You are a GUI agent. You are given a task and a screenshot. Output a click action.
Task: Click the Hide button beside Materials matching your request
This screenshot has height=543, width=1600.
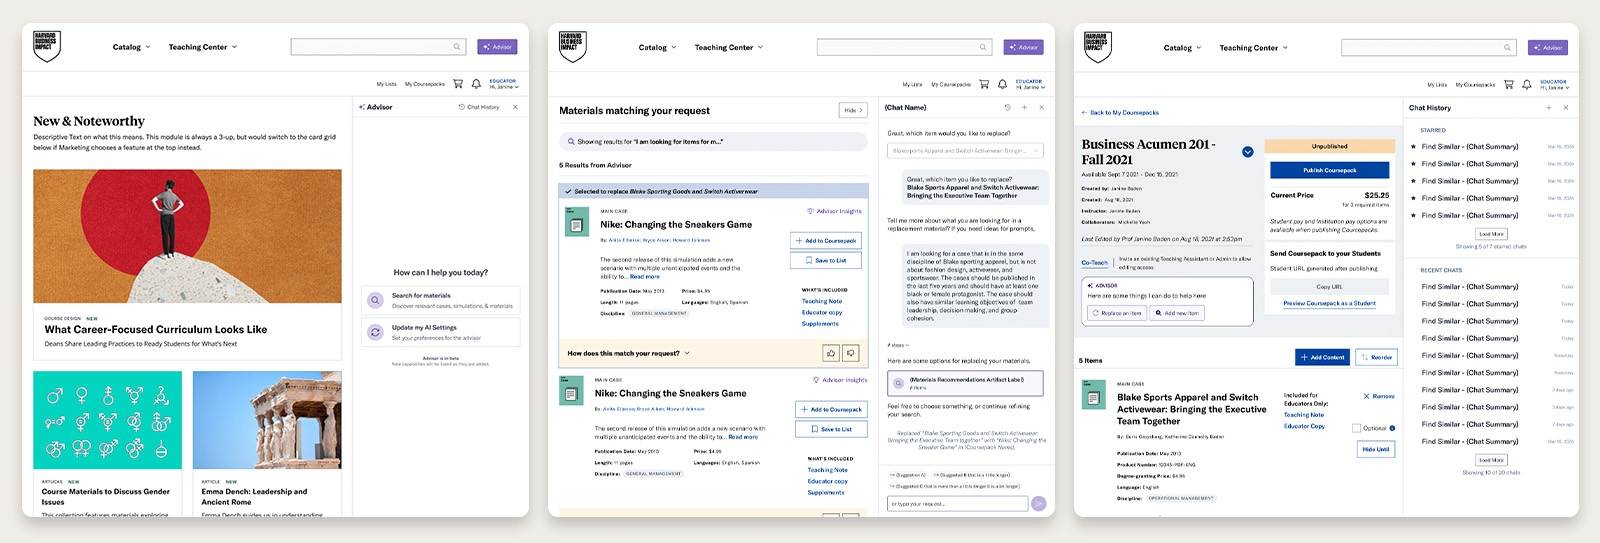coord(853,110)
